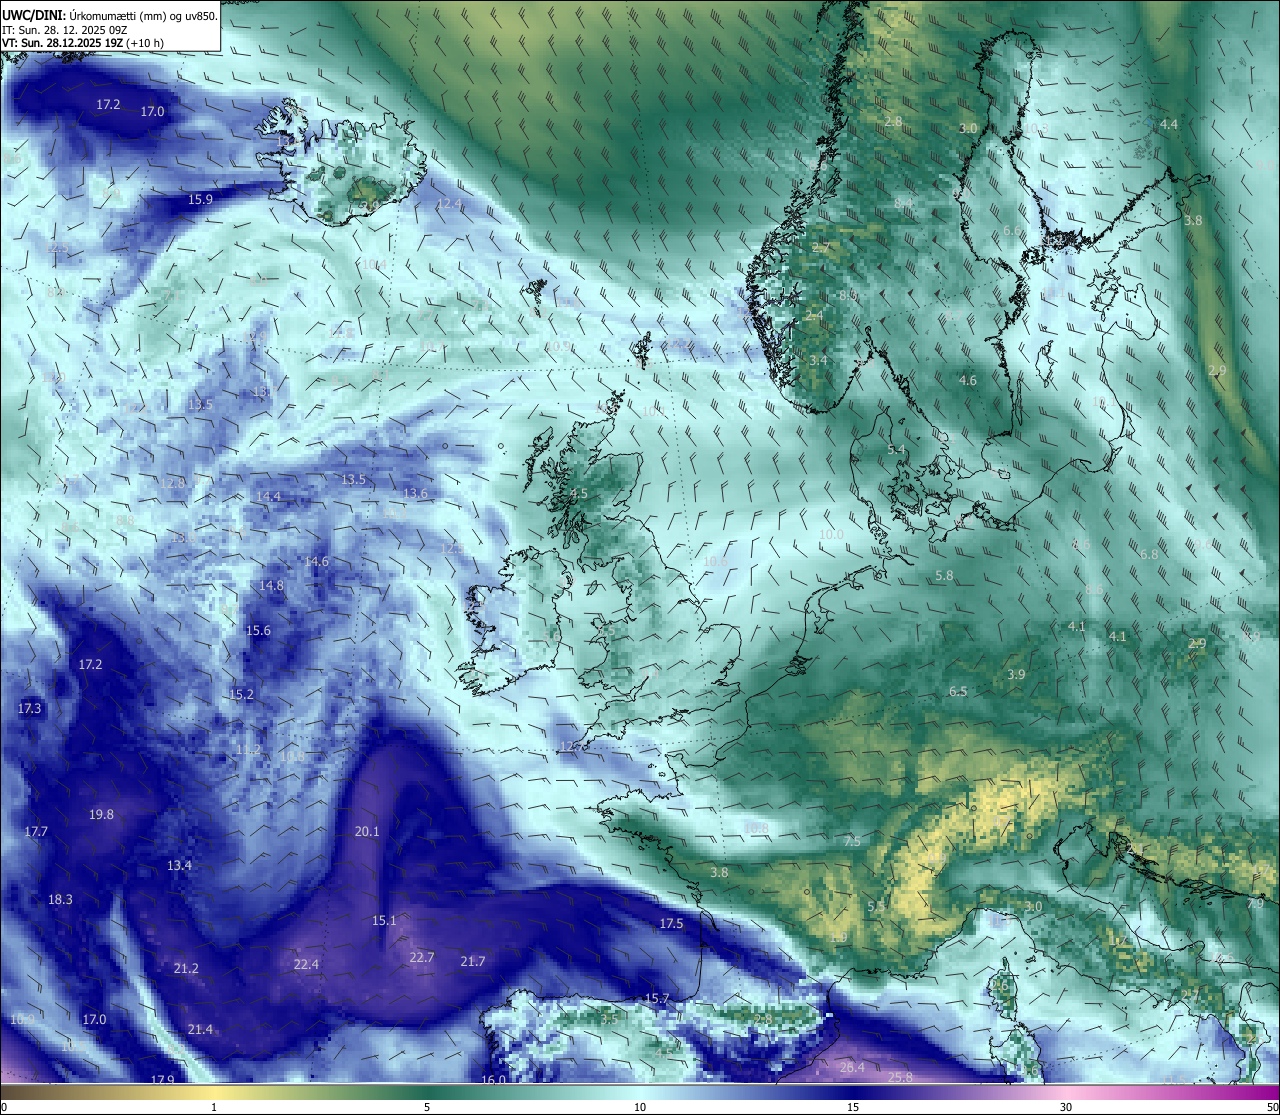The width and height of the screenshot is (1280, 1115).
Task: Click the 18.3 value label
Action: point(60,899)
